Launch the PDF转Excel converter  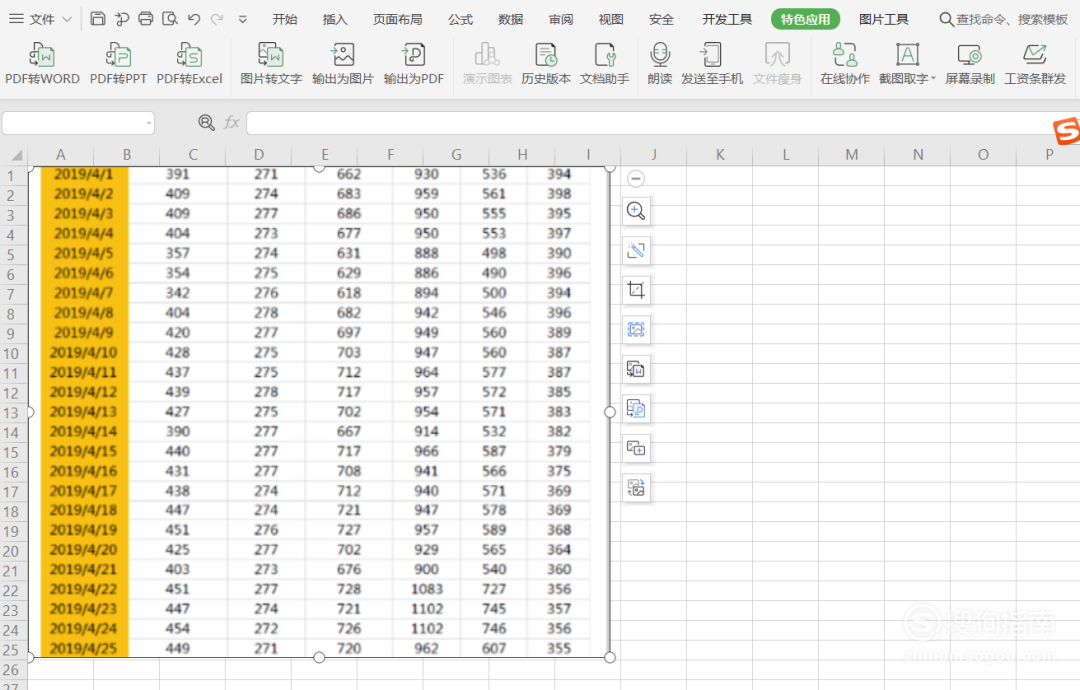pos(189,63)
